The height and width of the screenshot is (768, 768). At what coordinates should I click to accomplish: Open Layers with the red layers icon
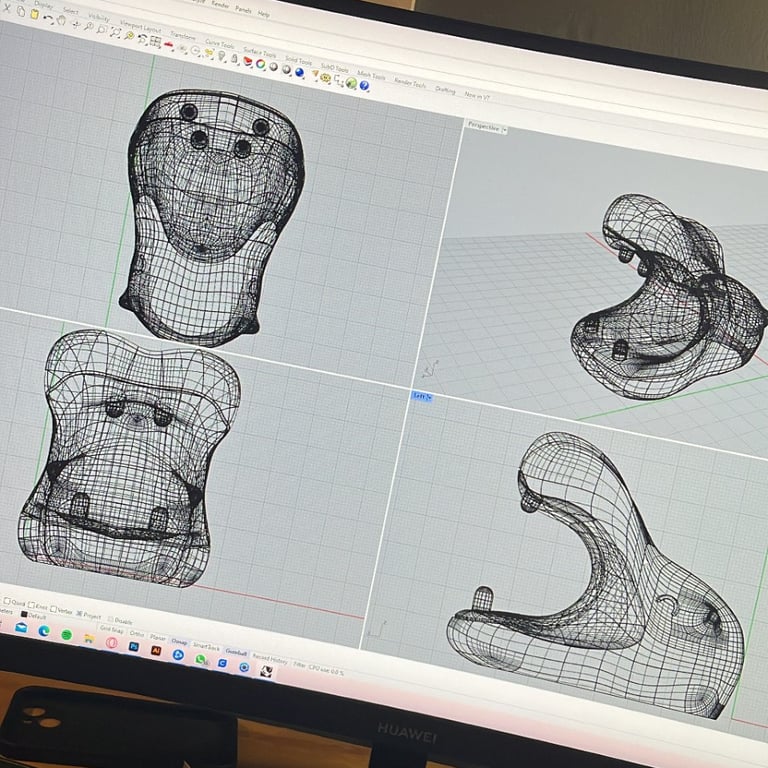coord(248,62)
